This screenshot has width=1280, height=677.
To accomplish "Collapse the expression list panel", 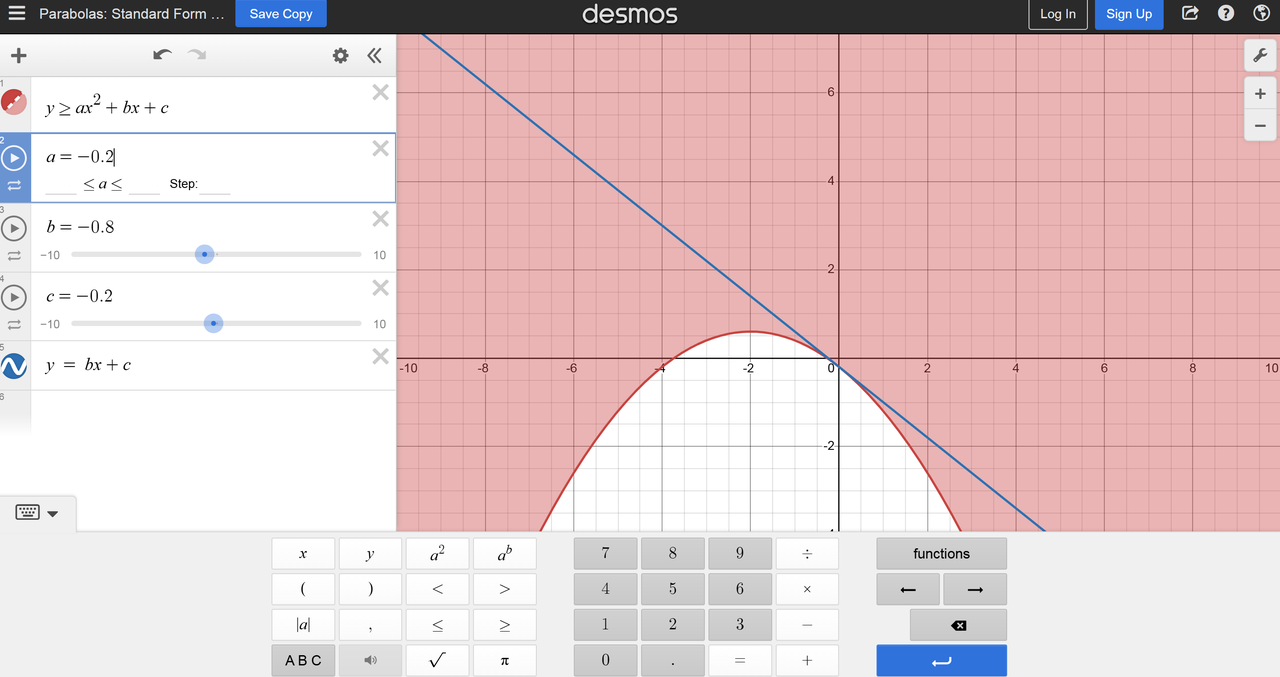I will pos(374,56).
